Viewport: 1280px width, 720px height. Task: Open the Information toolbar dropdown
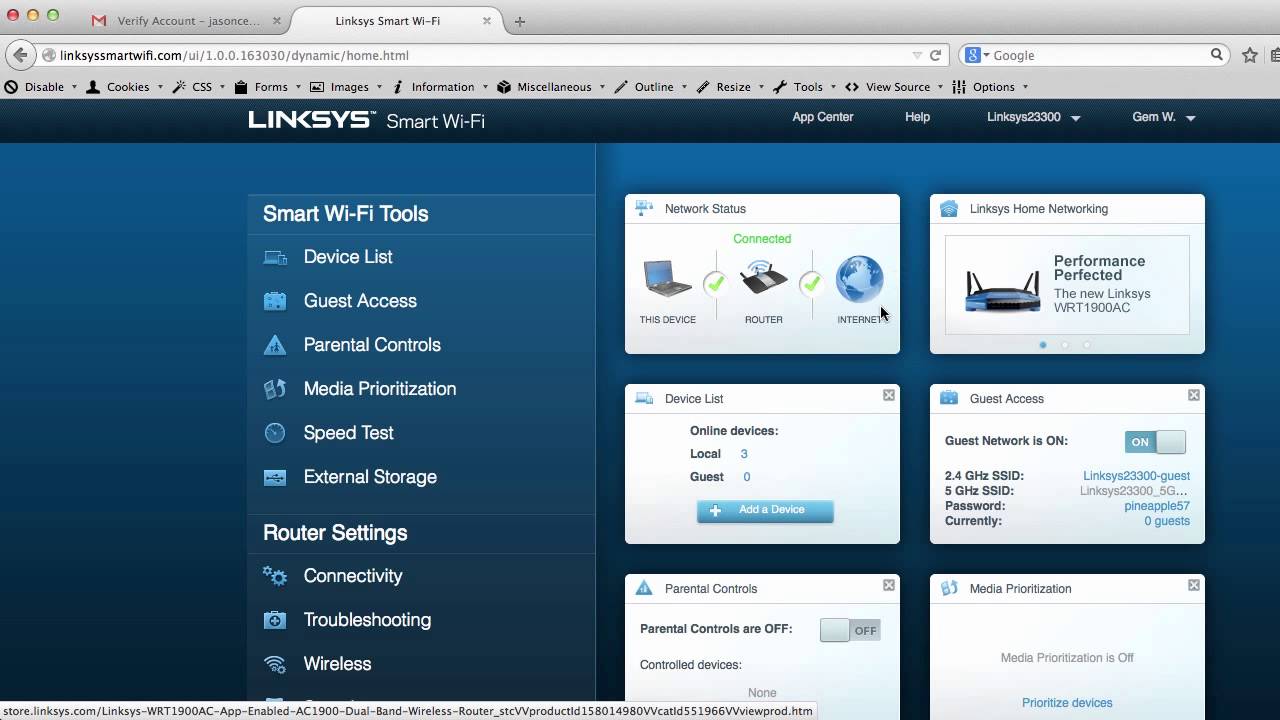(440, 87)
